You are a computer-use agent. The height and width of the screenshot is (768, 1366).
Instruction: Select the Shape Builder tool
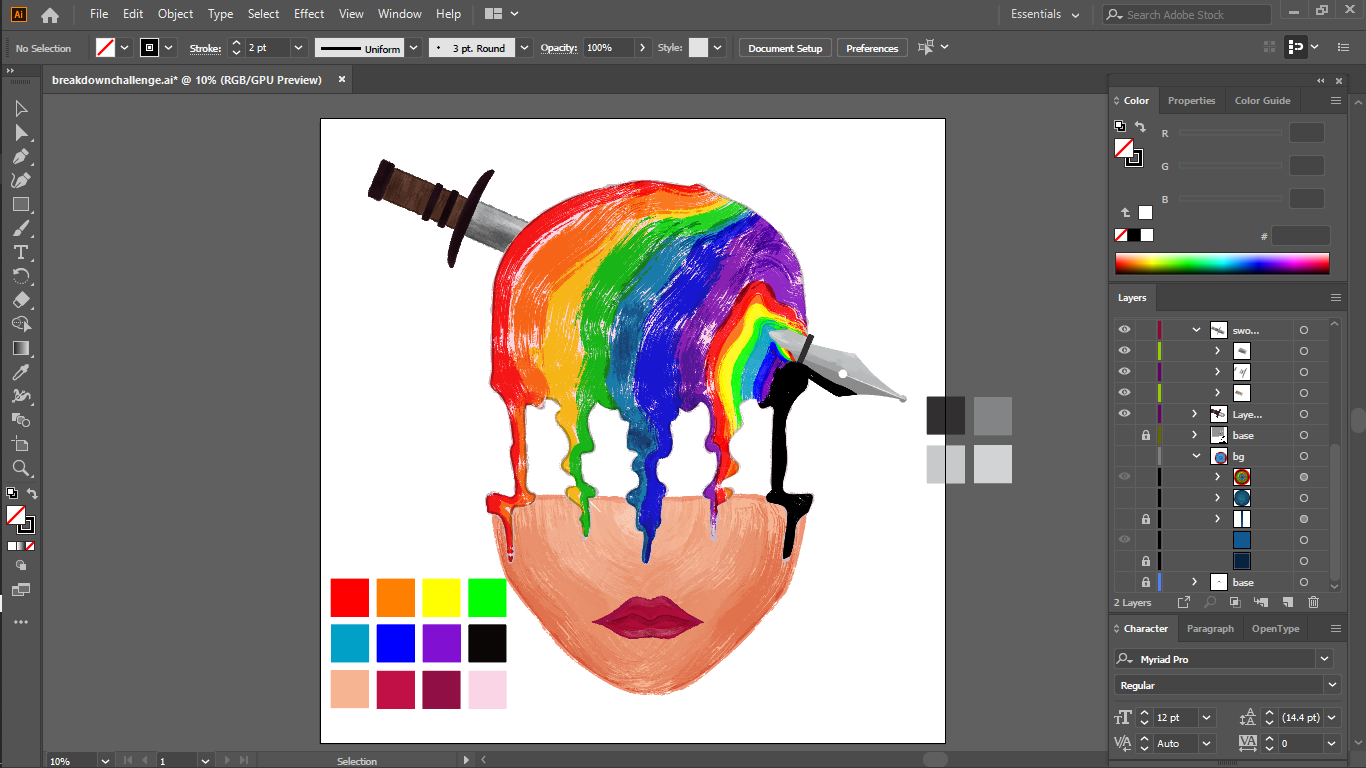coord(21,324)
